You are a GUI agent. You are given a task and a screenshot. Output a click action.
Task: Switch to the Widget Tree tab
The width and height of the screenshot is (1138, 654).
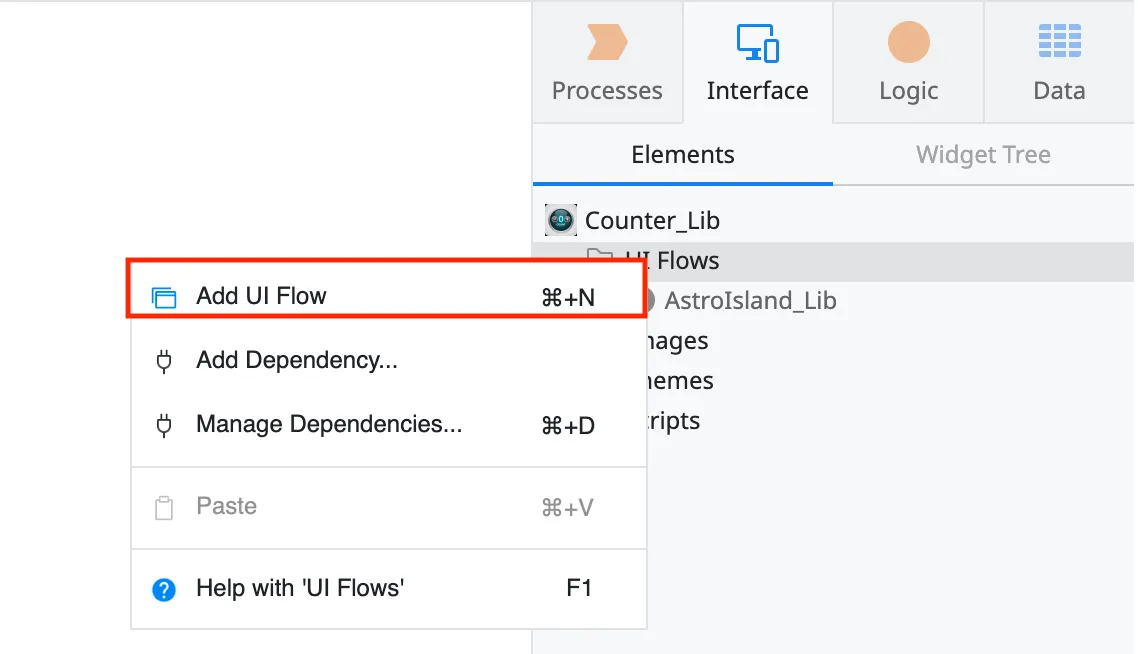pyautogui.click(x=982, y=155)
